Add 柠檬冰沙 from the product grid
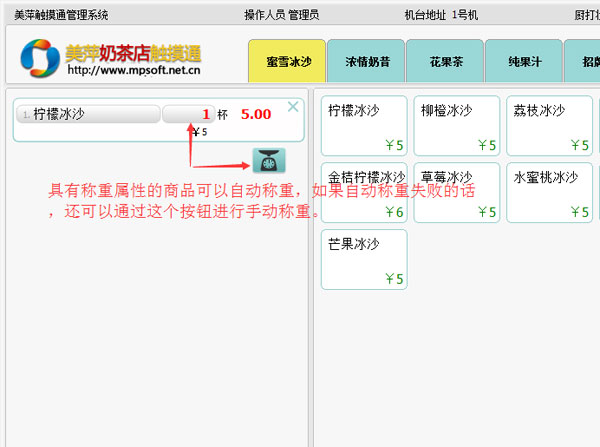The width and height of the screenshot is (600, 447). pyautogui.click(x=364, y=126)
